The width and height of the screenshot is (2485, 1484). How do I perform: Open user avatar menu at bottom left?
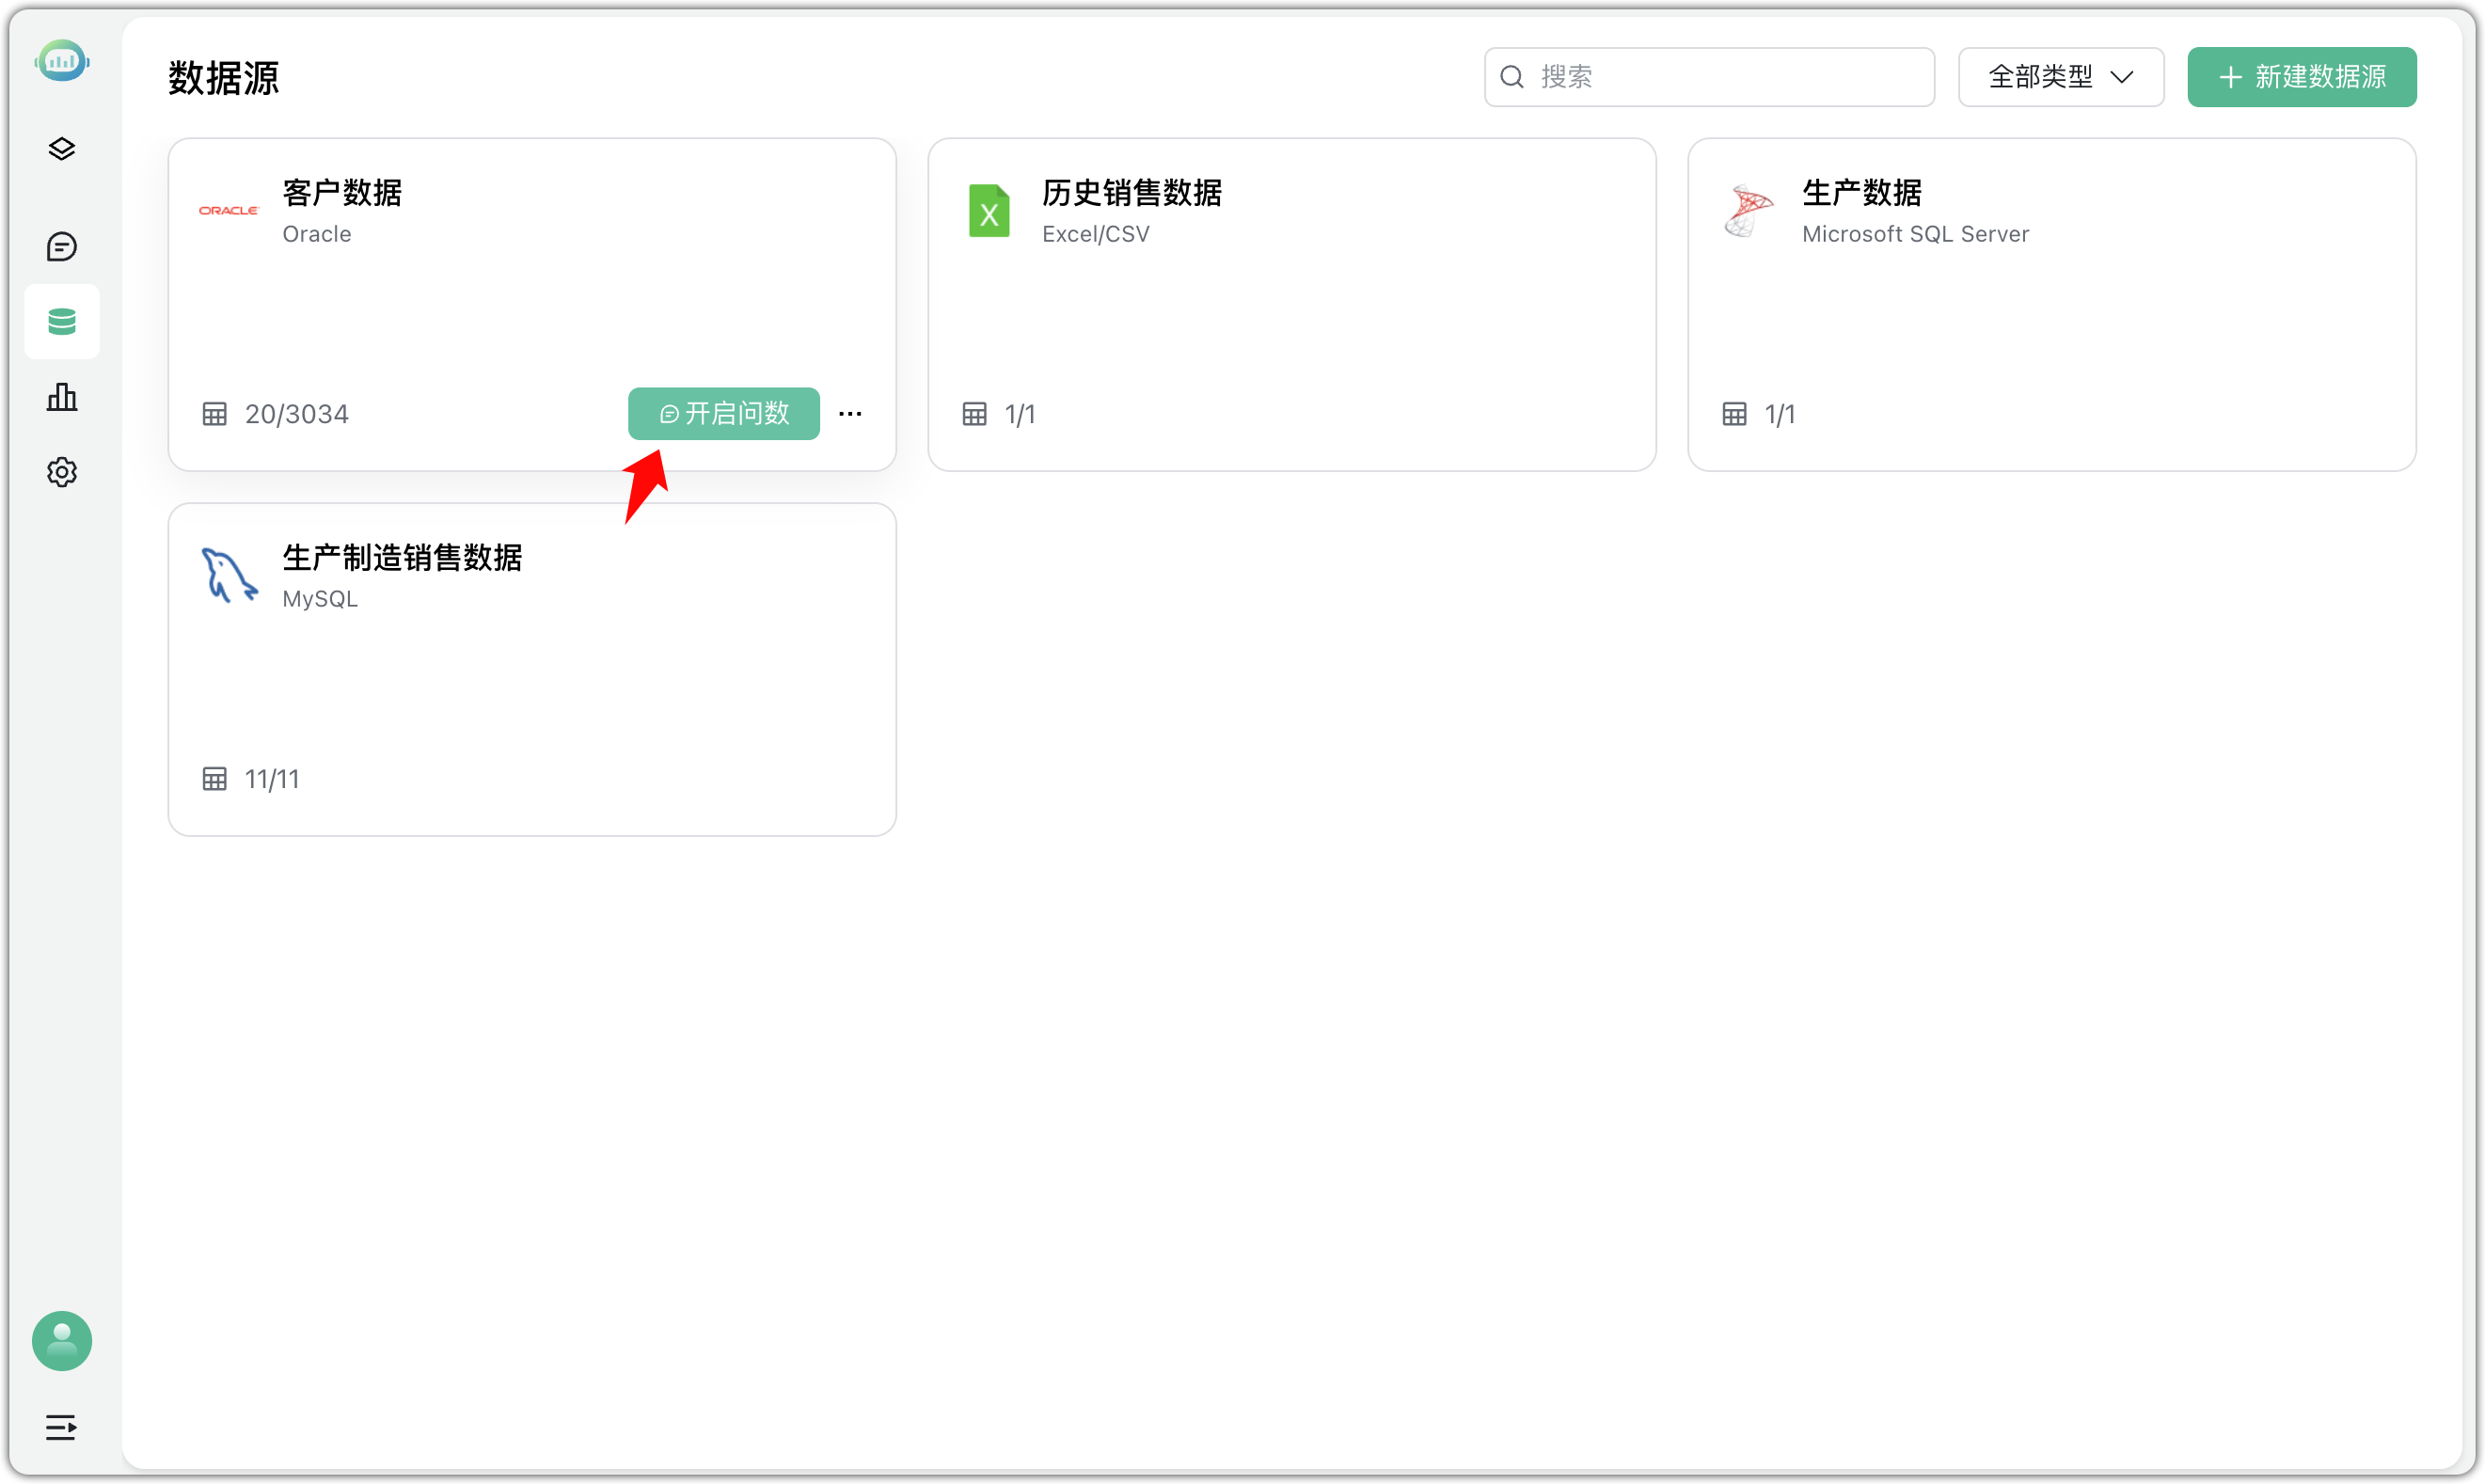point(61,1341)
